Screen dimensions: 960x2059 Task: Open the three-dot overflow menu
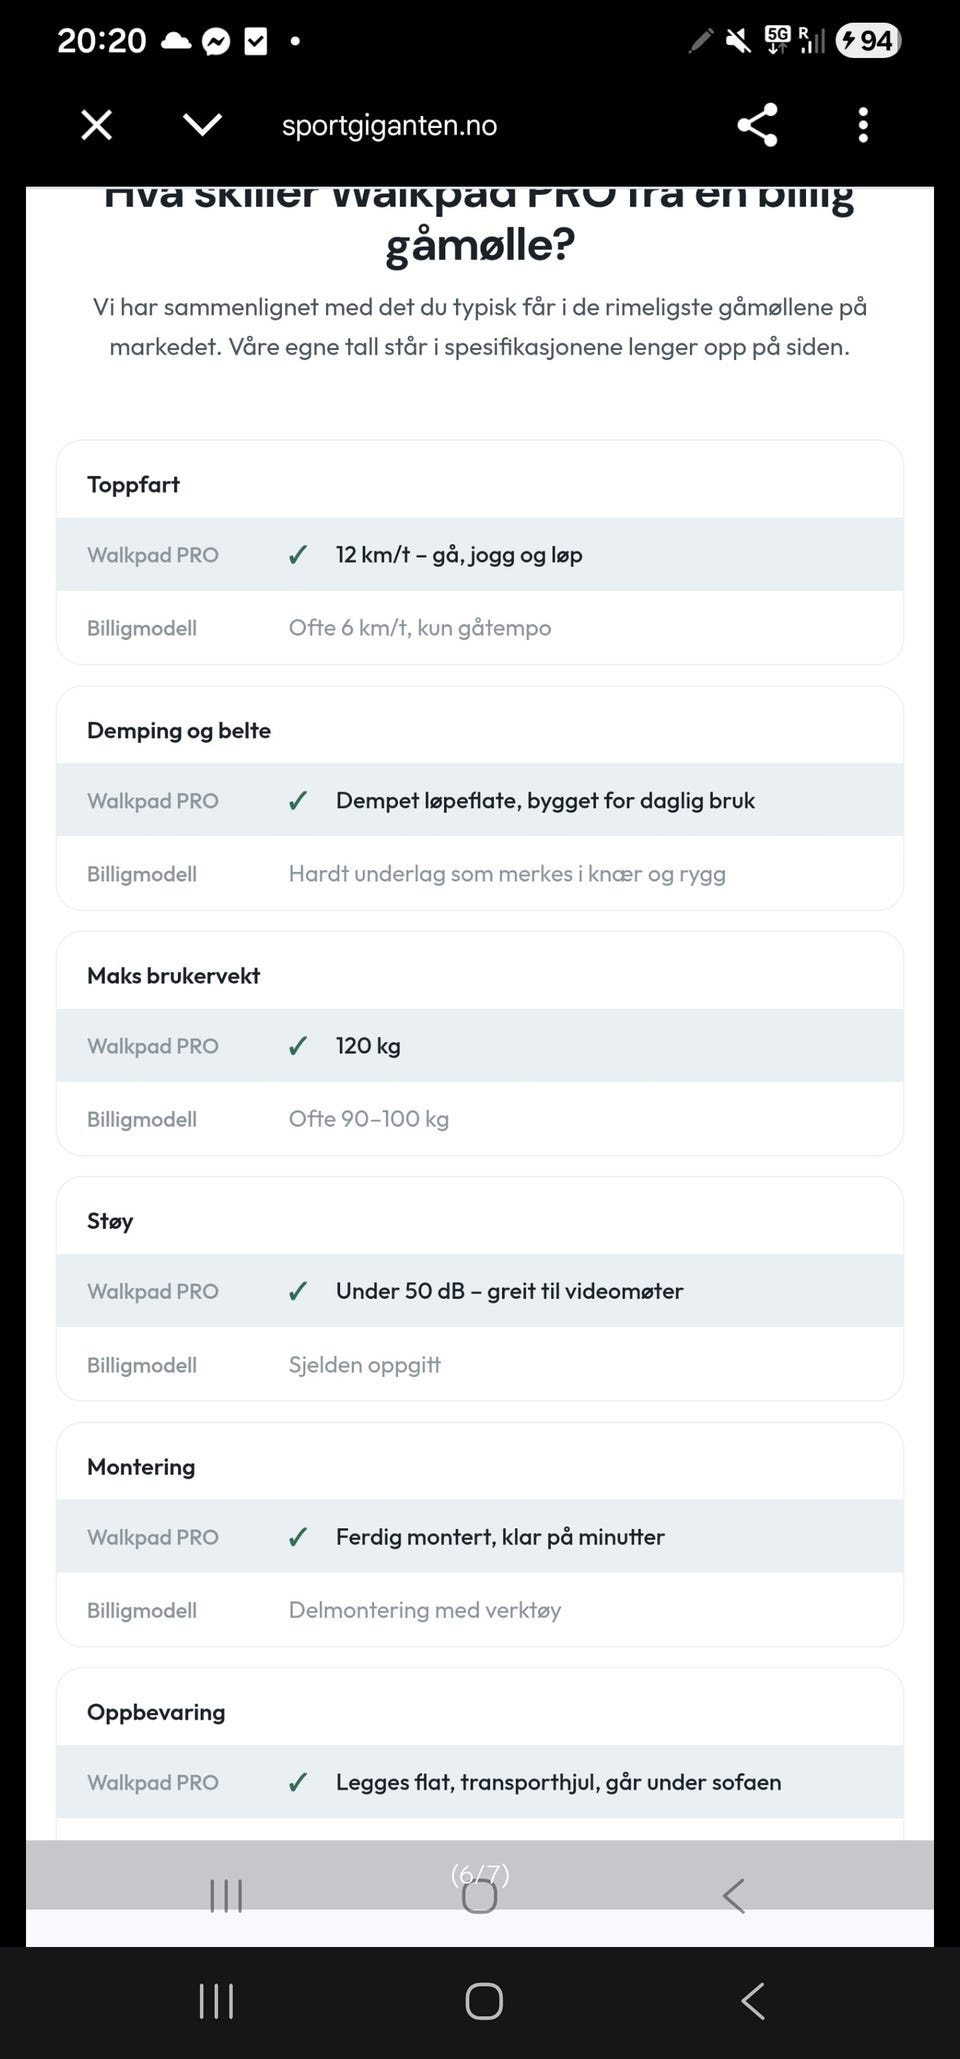863,125
